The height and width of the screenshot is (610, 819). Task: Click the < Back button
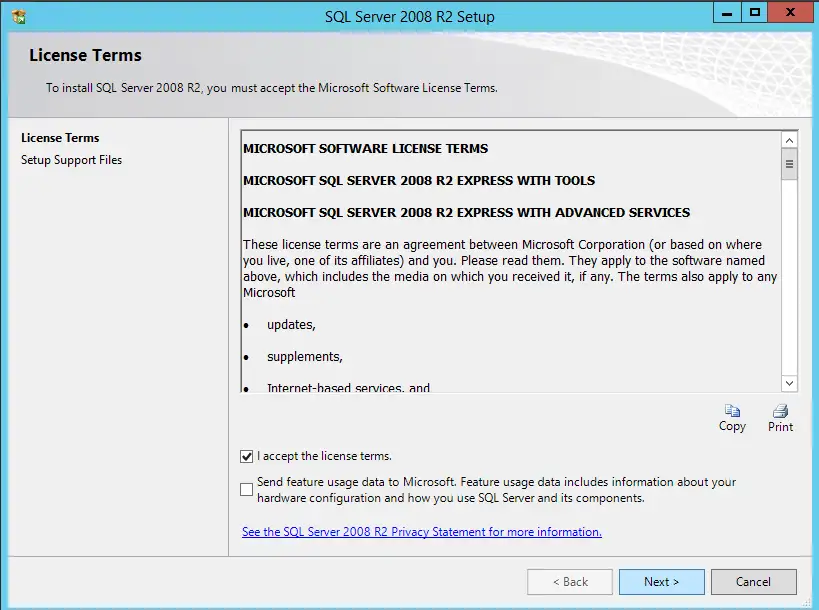point(570,582)
